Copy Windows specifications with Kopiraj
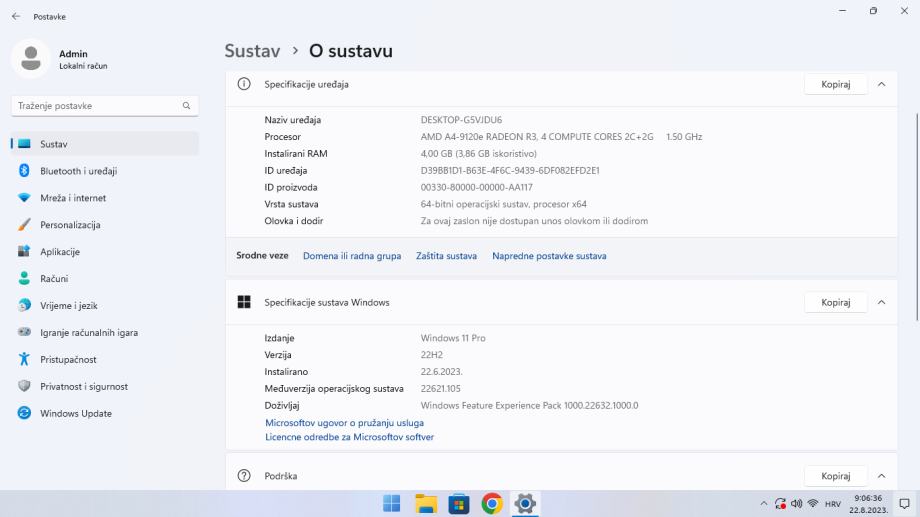This screenshot has height=517, width=920. click(836, 303)
